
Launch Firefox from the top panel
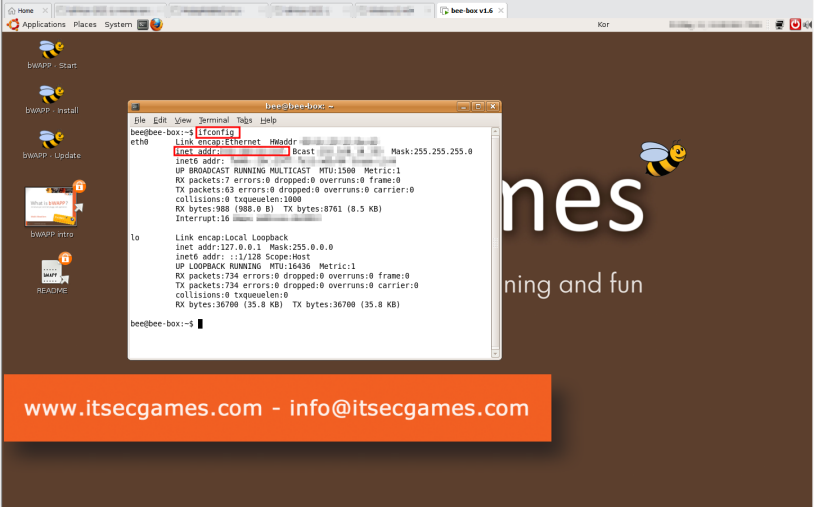click(156, 24)
